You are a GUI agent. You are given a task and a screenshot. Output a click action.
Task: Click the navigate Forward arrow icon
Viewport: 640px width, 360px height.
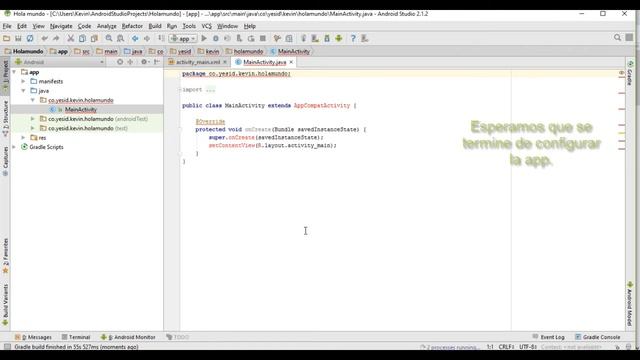(x=147, y=38)
